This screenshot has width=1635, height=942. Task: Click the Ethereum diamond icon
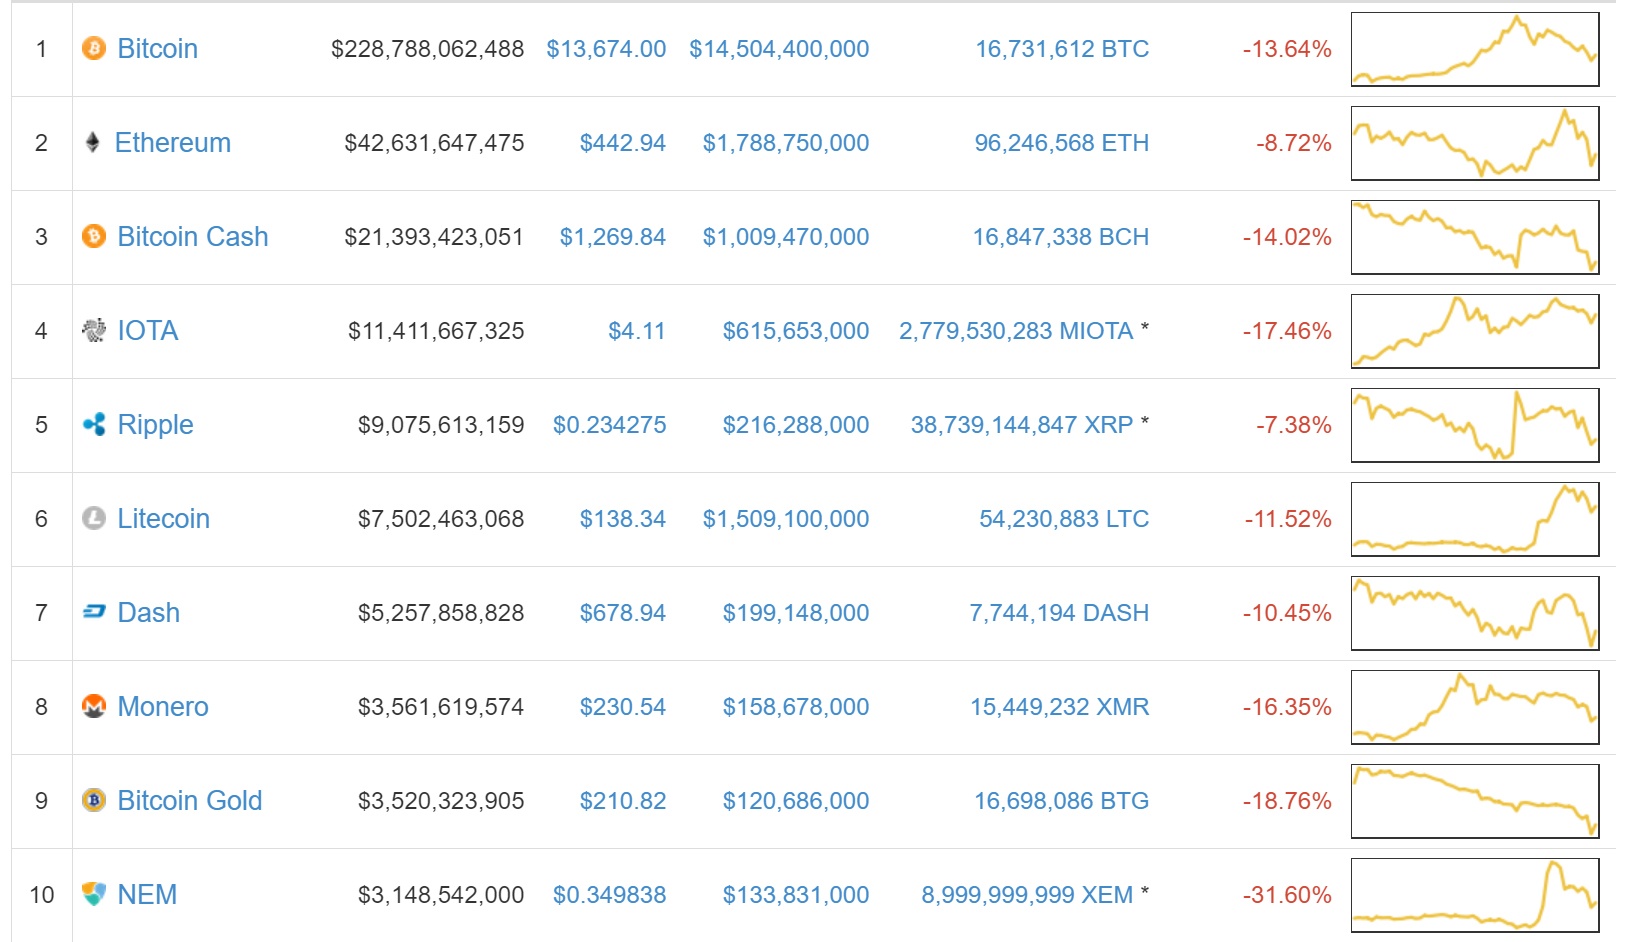93,142
